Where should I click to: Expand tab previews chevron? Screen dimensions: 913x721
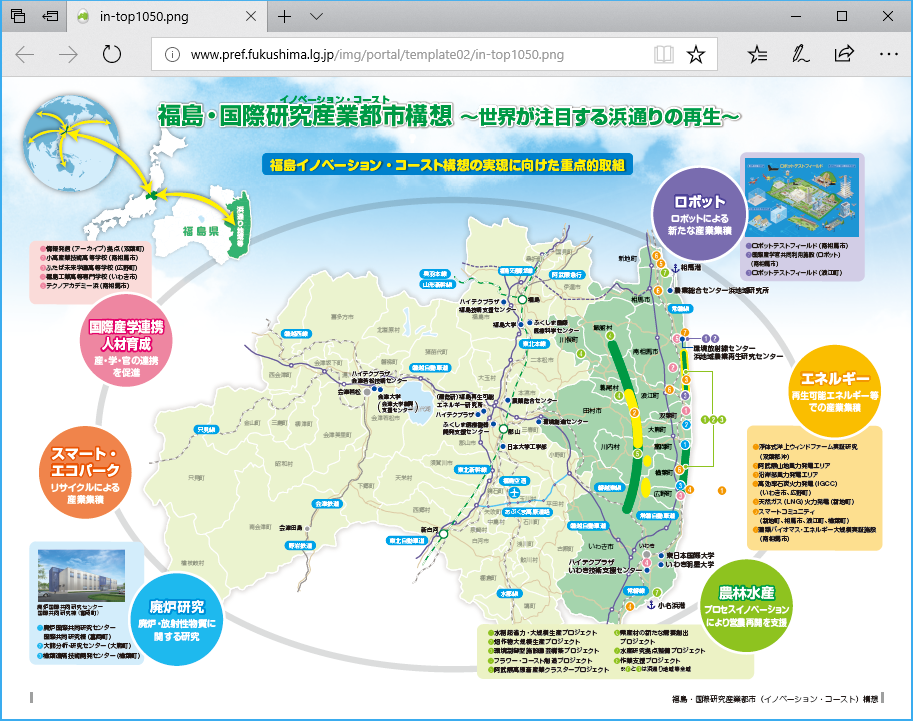(x=316, y=17)
